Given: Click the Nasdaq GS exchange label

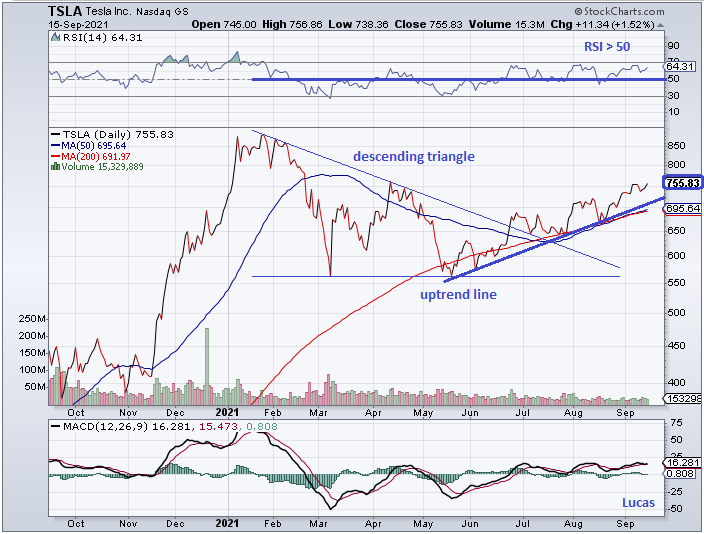Looking at the screenshot, I should [163, 12].
